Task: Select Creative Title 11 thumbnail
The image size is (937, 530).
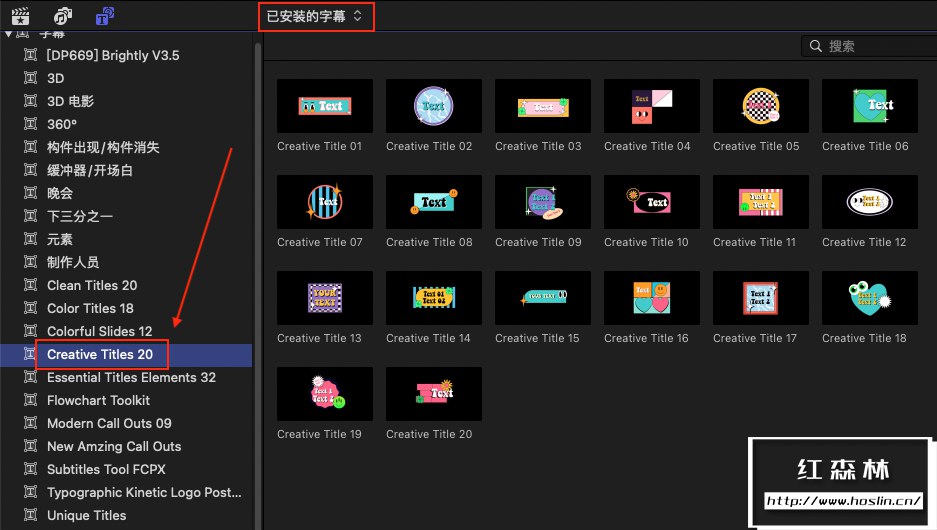Action: (x=761, y=202)
